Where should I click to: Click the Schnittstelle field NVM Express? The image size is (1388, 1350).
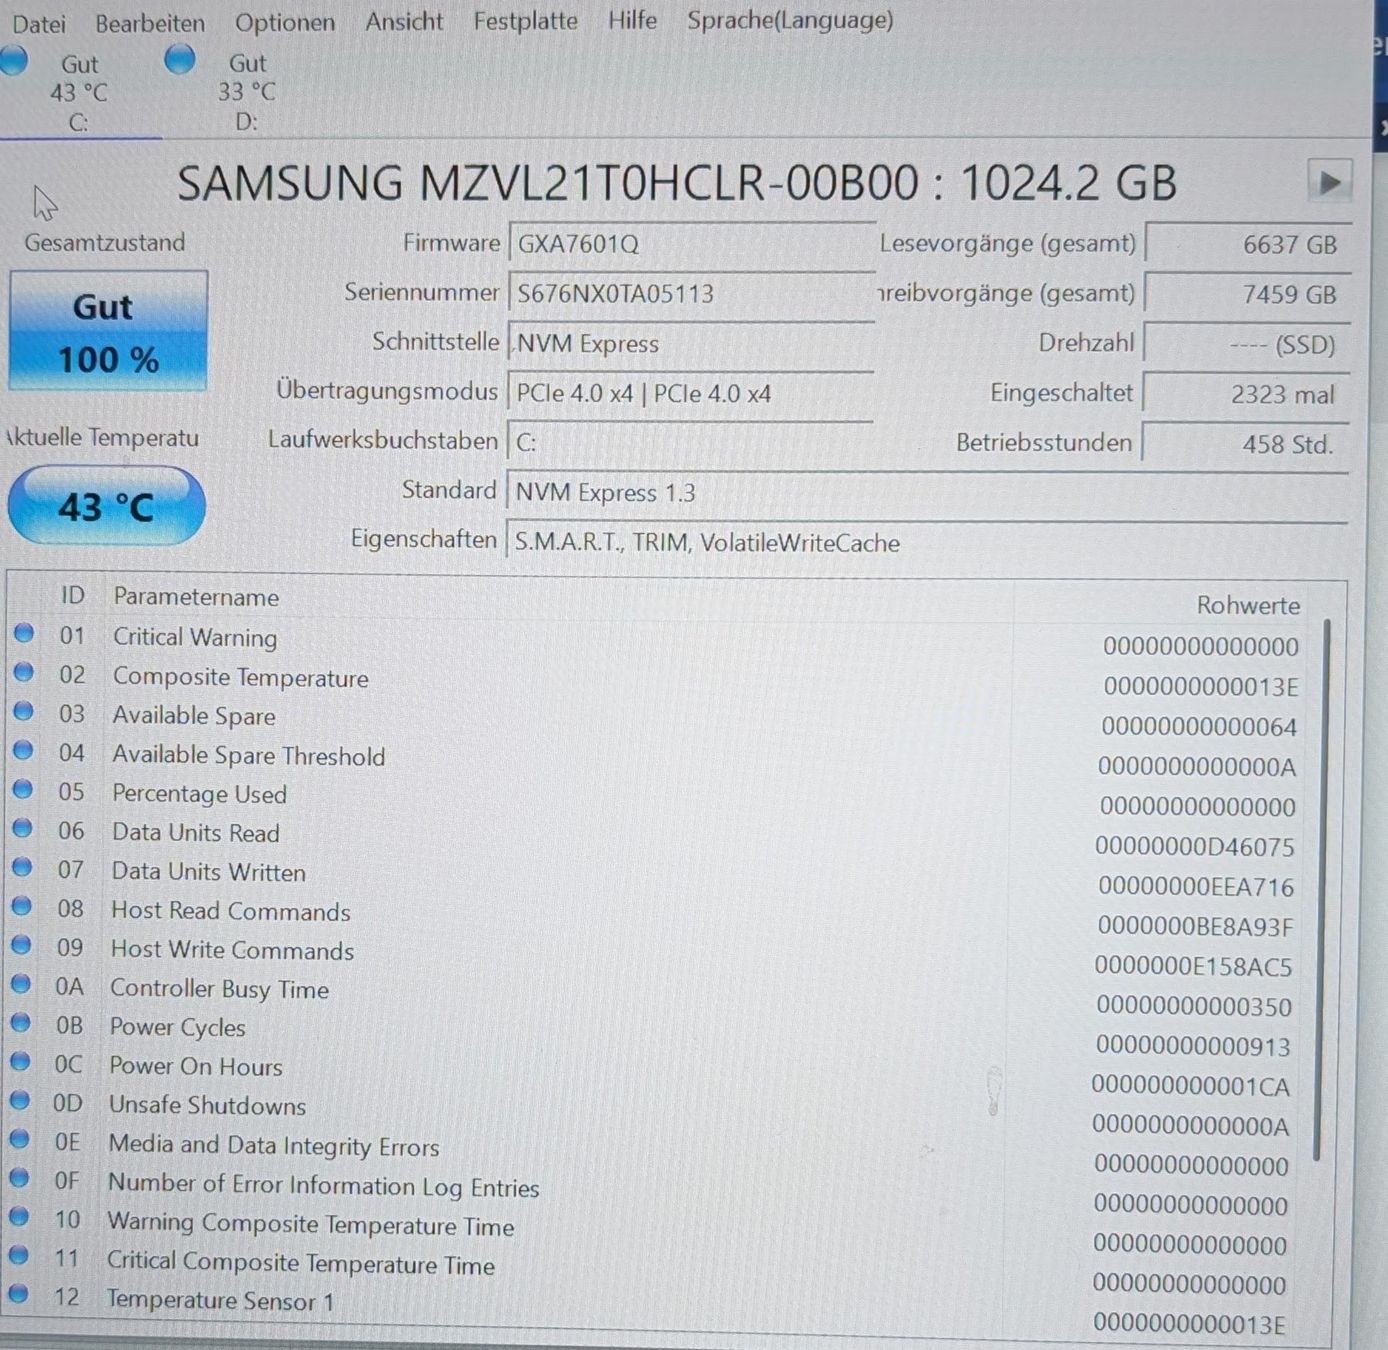click(x=691, y=344)
